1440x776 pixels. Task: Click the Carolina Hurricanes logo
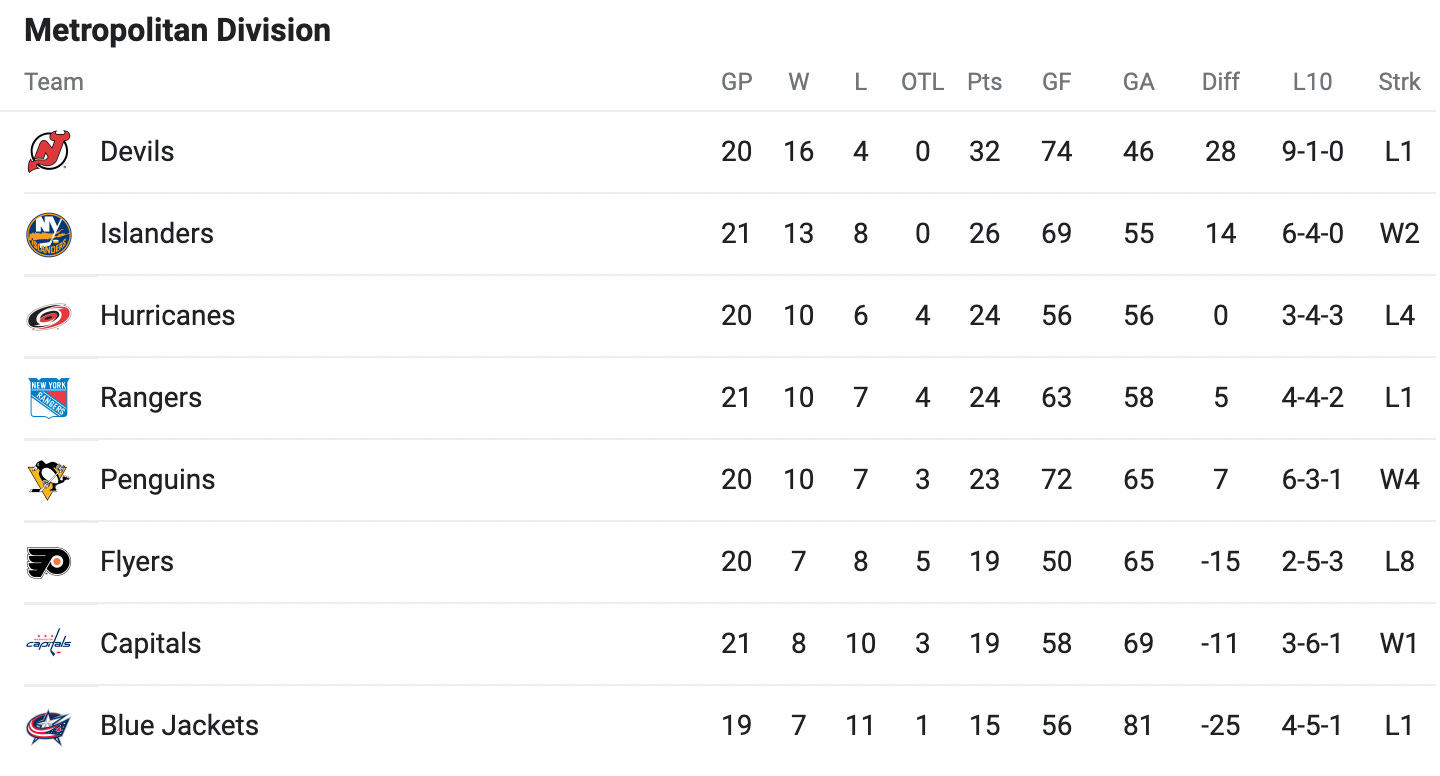[48, 316]
